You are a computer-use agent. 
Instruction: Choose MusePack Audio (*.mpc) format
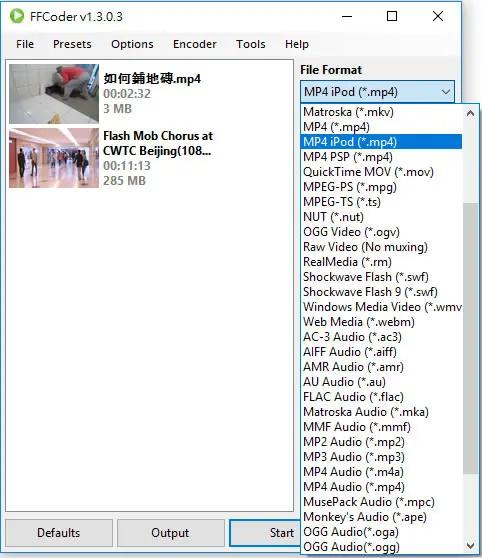(382, 502)
